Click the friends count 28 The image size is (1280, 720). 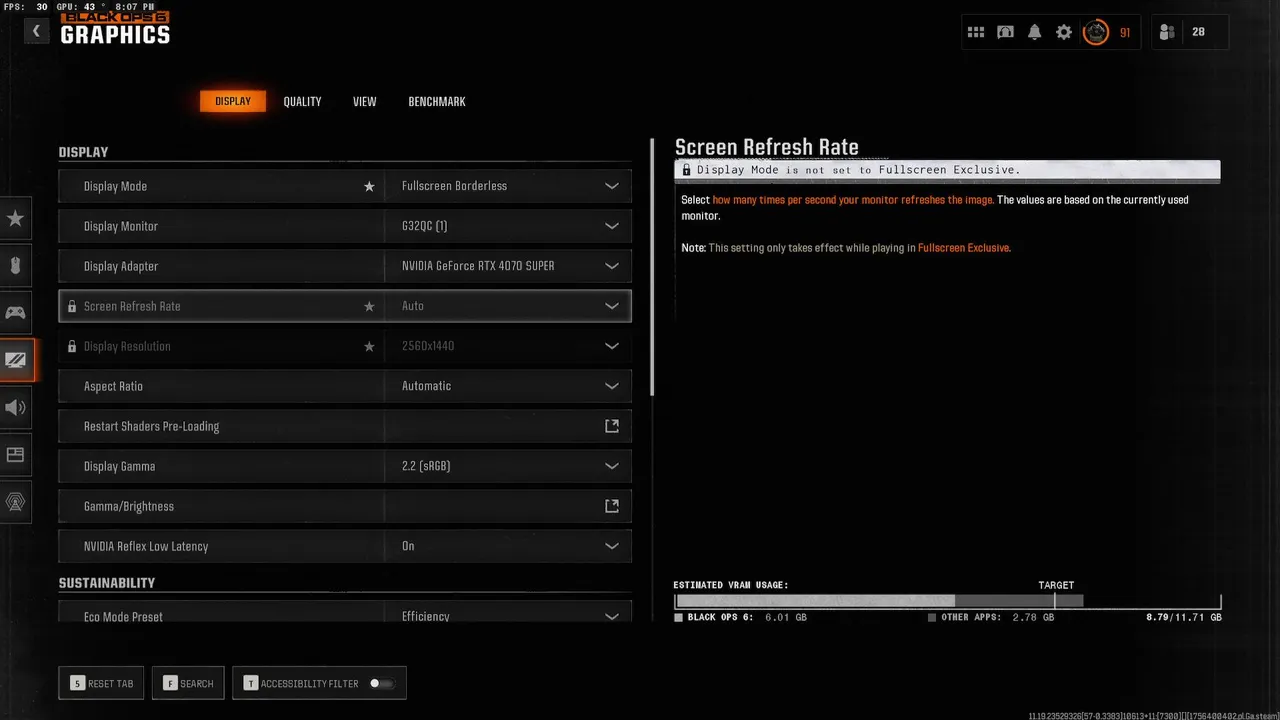1198,32
